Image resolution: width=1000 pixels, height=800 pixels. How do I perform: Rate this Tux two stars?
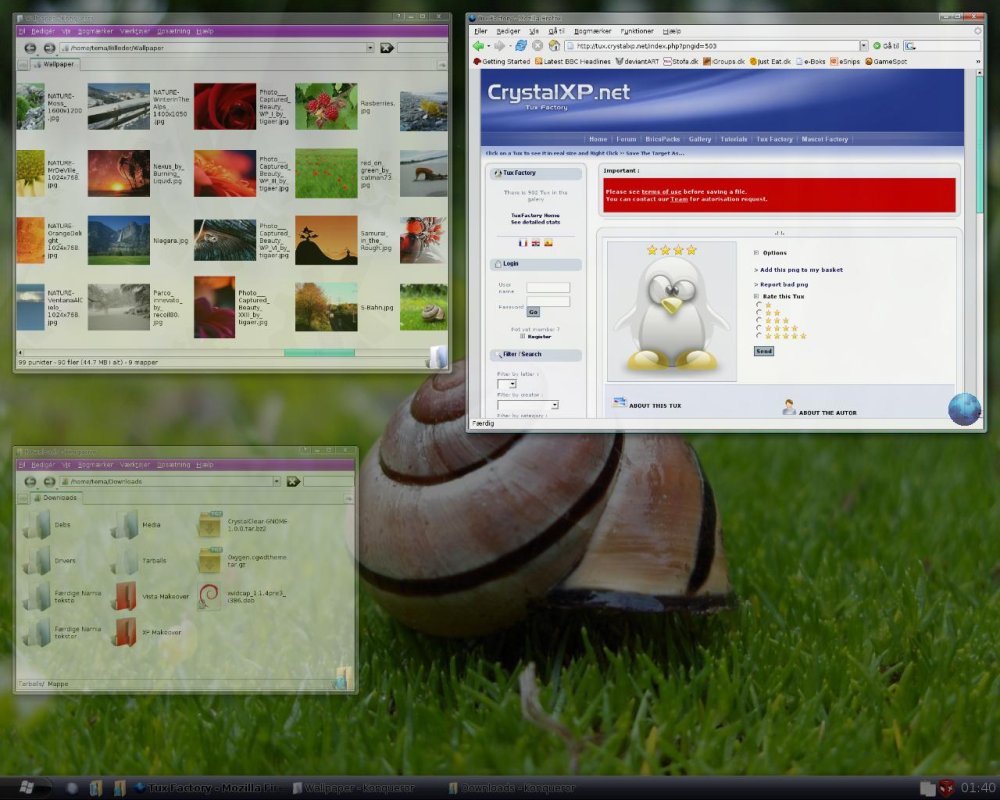pyautogui.click(x=759, y=313)
